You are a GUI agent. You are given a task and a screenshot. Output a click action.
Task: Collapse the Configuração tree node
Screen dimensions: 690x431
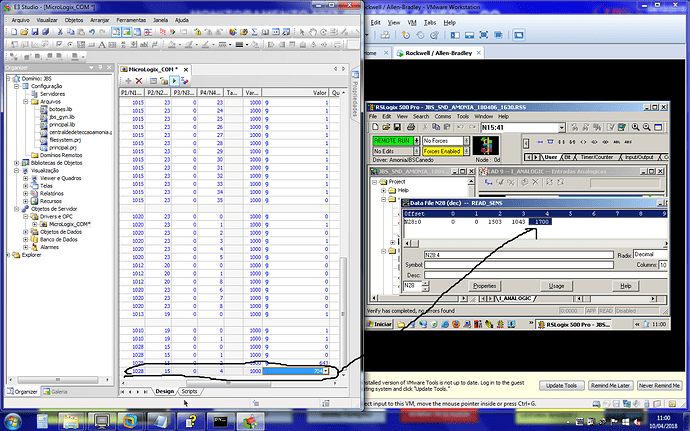point(16,86)
